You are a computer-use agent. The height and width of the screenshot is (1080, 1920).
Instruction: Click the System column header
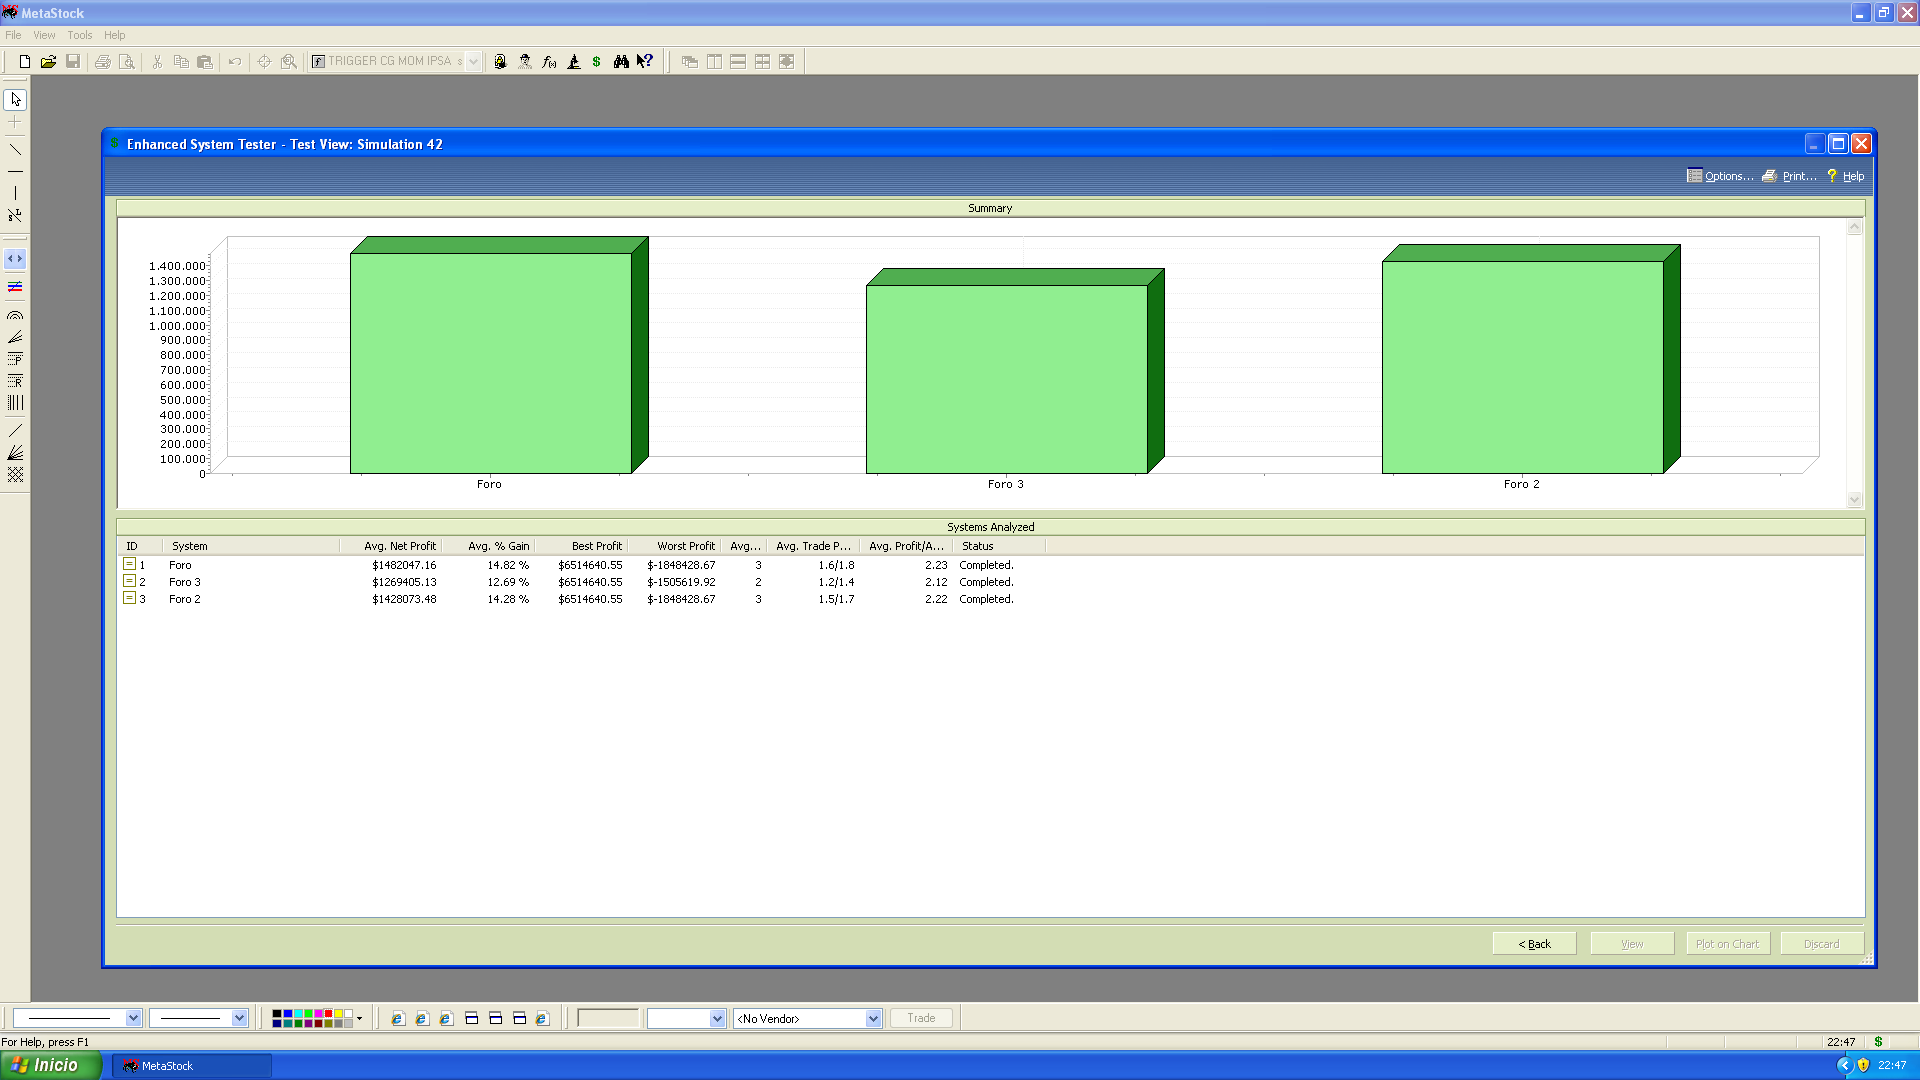pos(250,546)
